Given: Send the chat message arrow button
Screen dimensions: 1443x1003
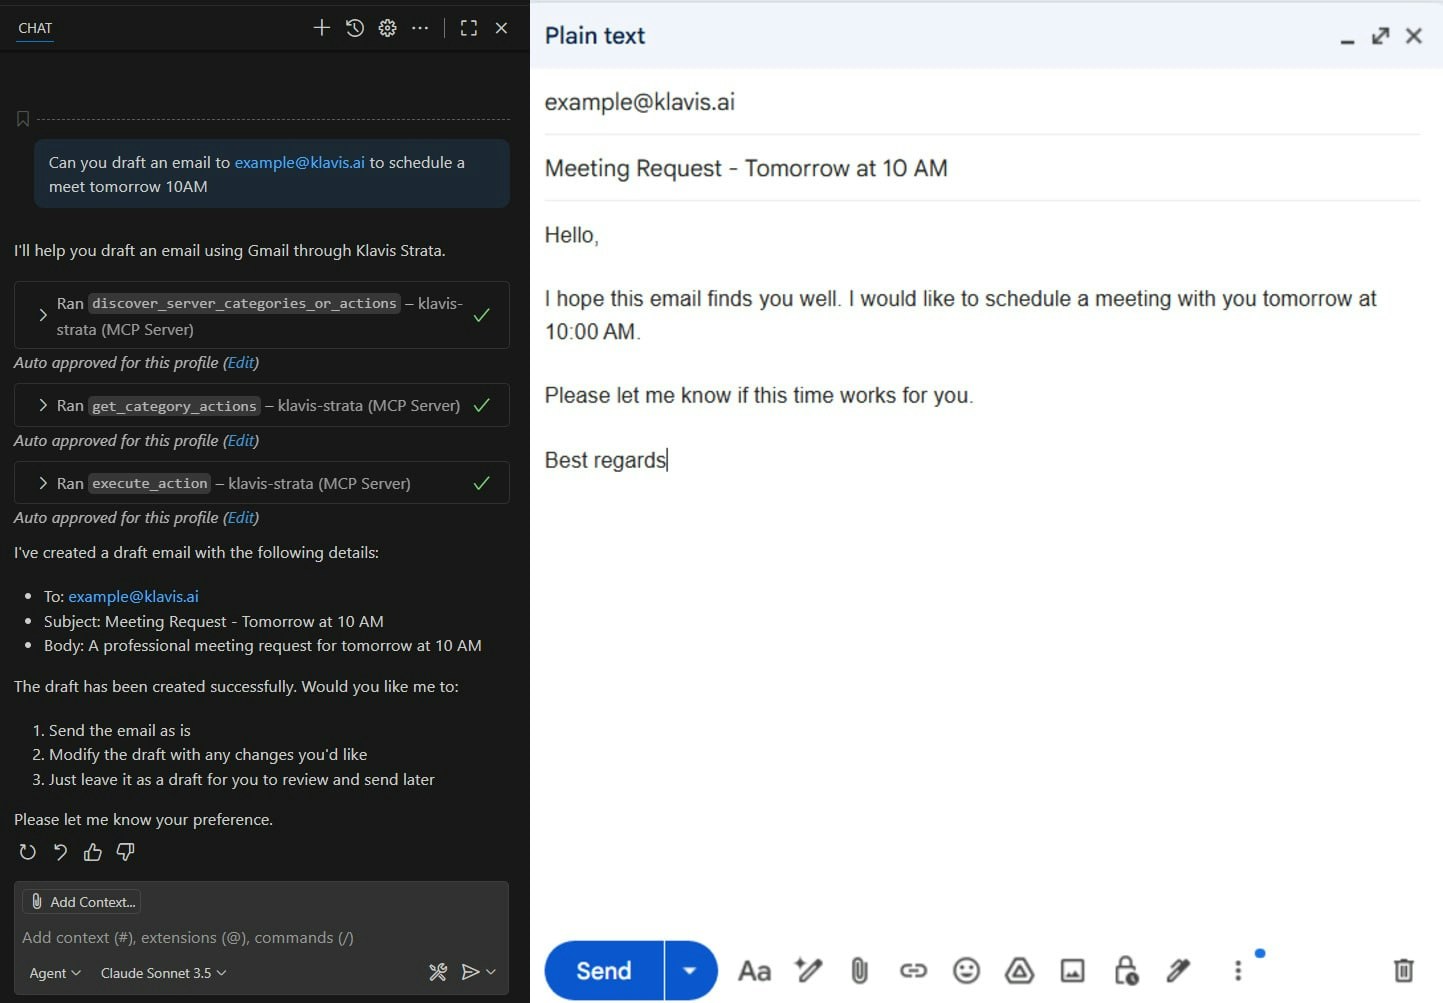Looking at the screenshot, I should 470,972.
